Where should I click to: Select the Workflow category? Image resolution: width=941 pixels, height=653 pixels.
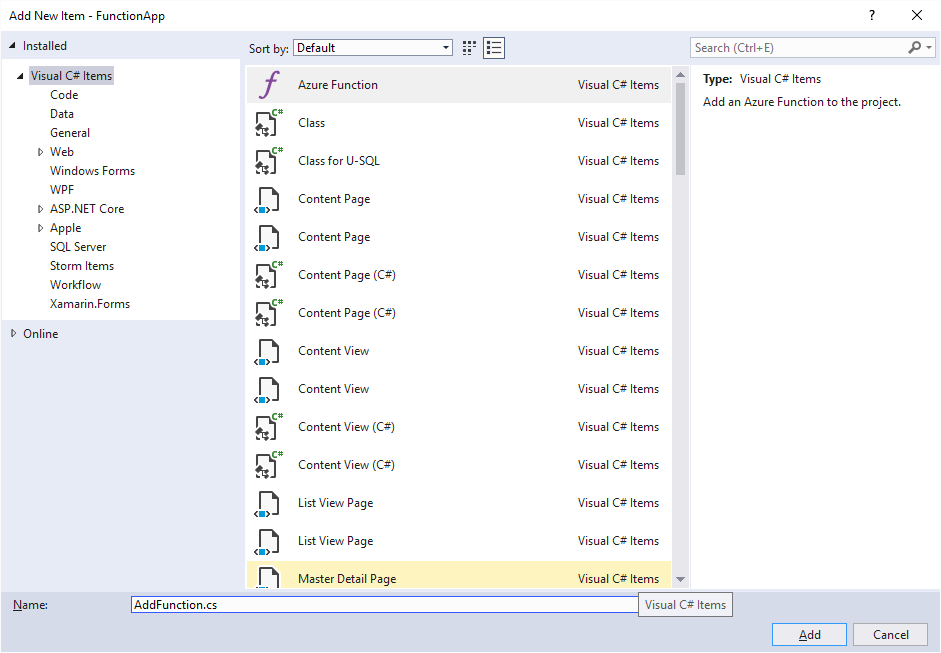tap(76, 285)
